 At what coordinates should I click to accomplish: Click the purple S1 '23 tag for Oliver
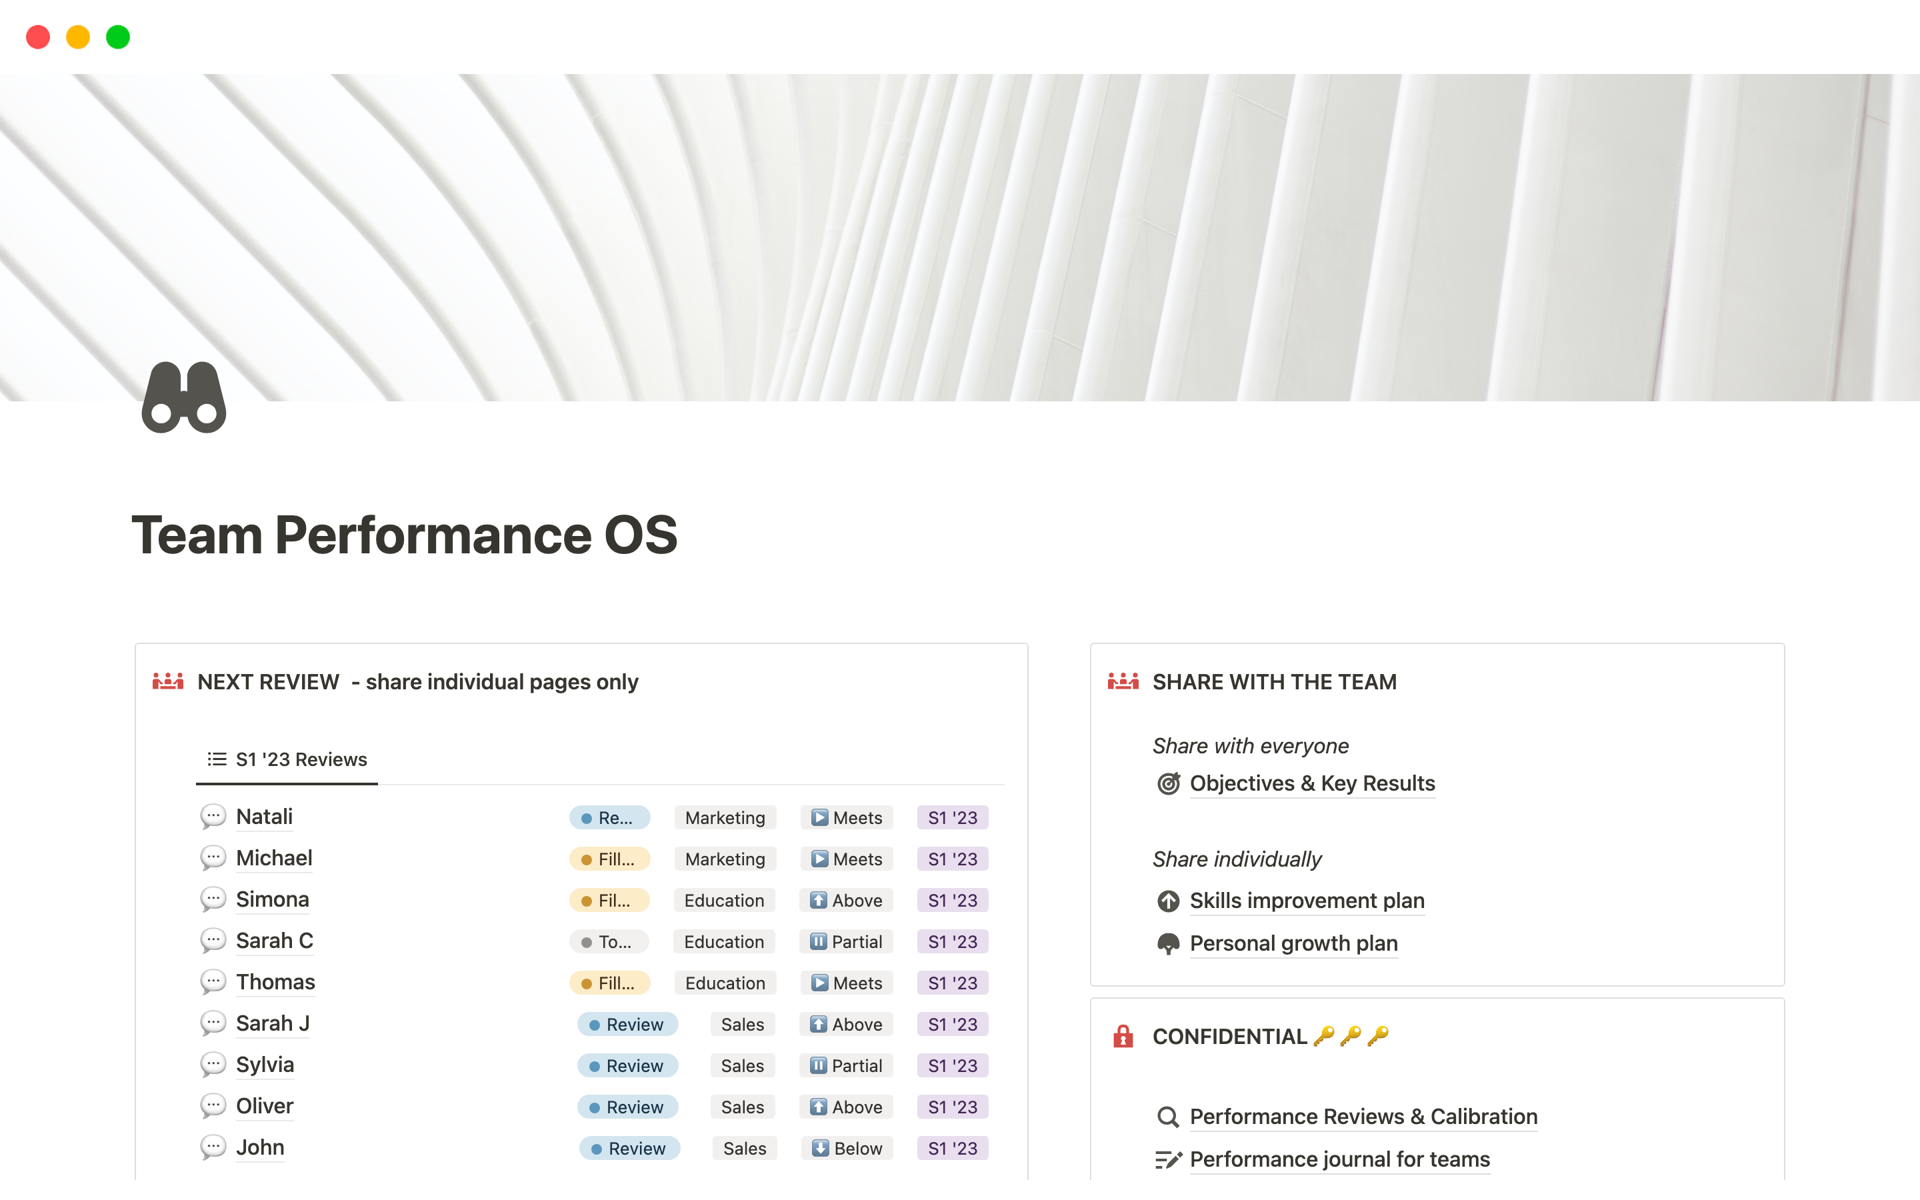pyautogui.click(x=952, y=1108)
